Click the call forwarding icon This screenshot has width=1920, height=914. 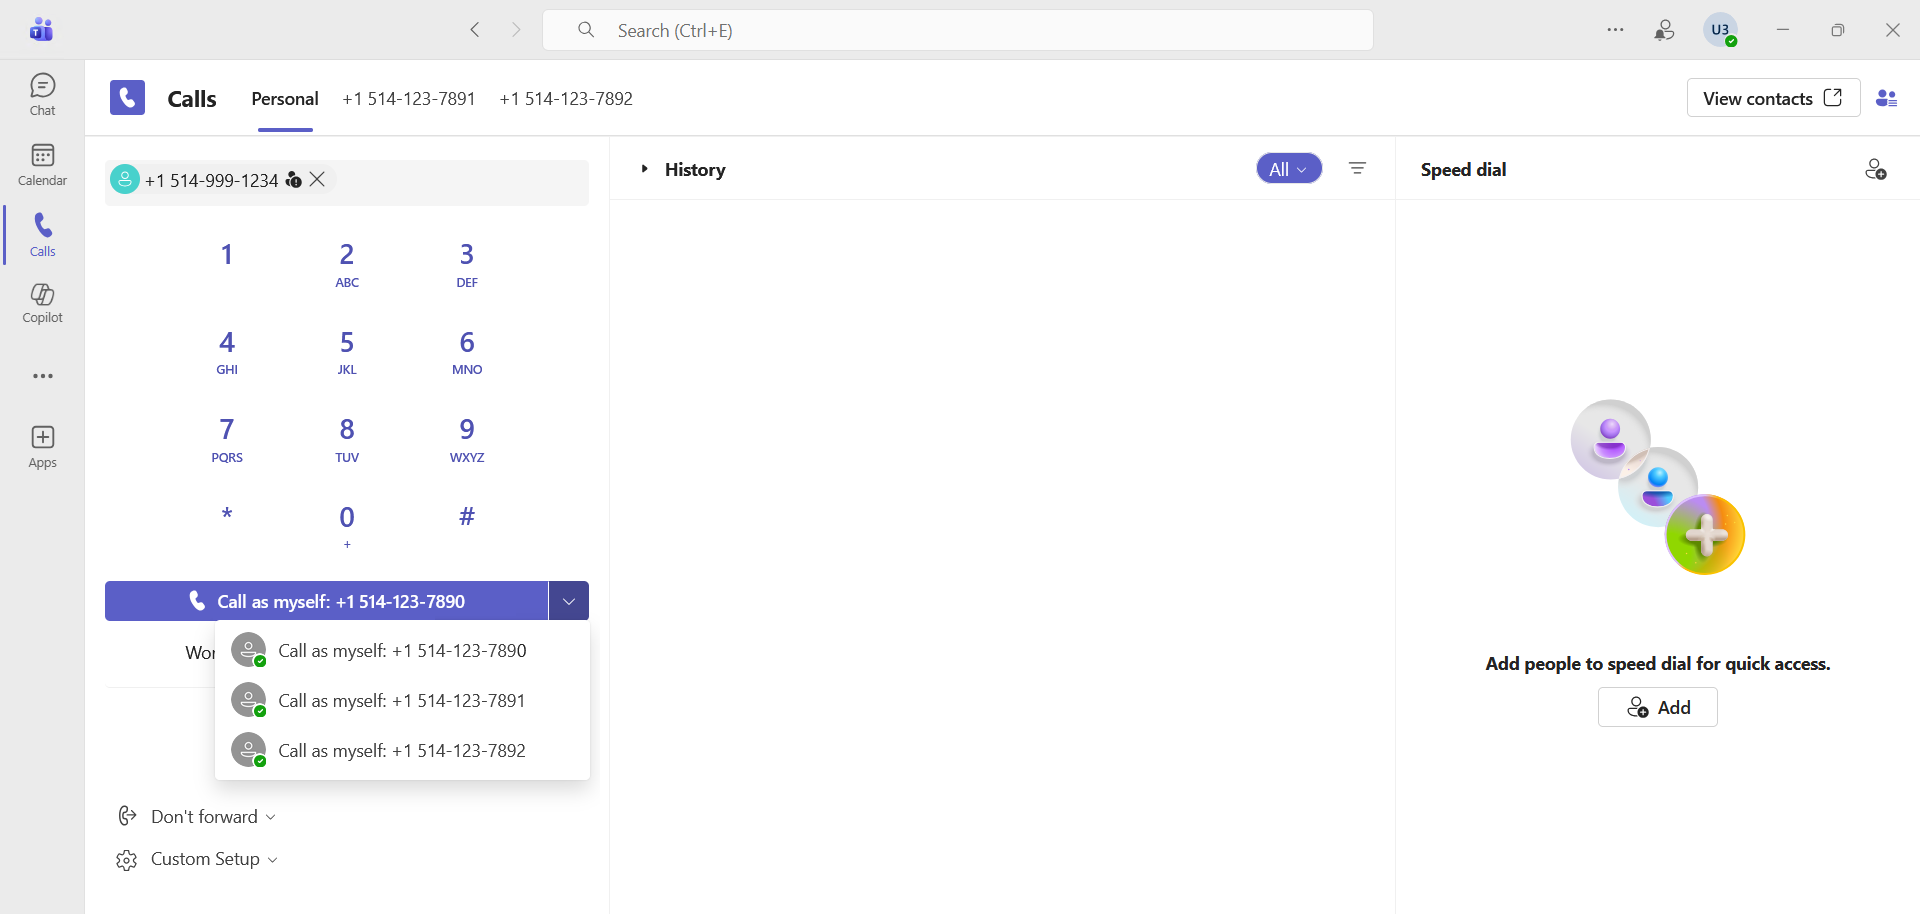point(127,816)
